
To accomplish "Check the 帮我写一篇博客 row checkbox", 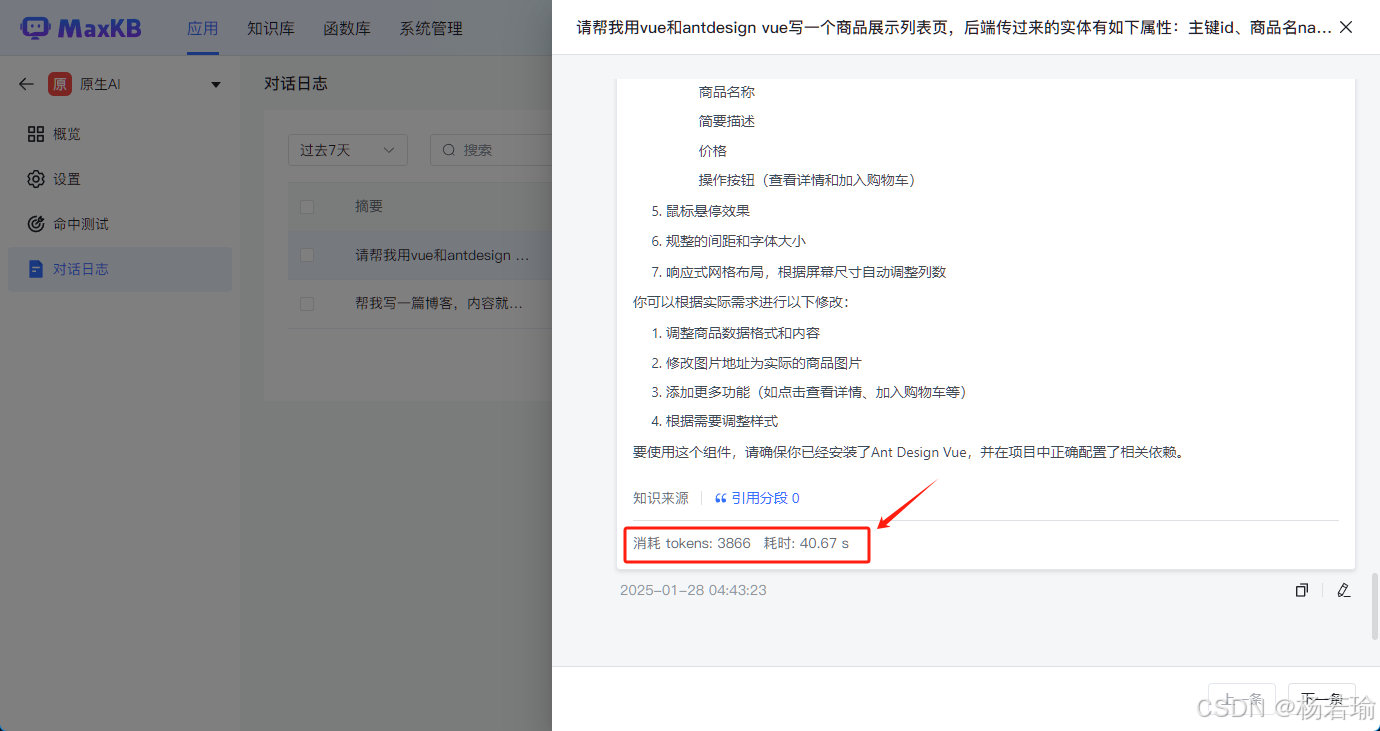I will coord(307,303).
